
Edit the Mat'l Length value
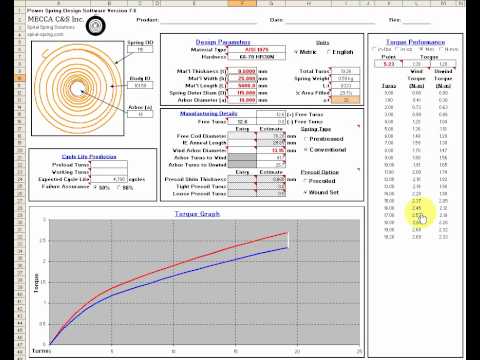pos(242,86)
